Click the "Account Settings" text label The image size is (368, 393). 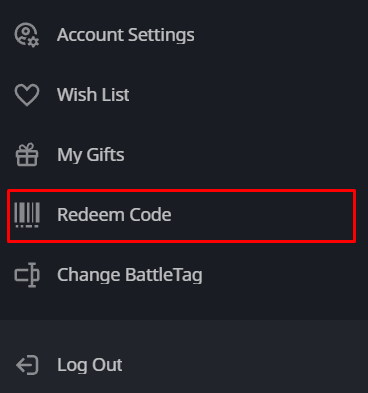click(x=126, y=35)
